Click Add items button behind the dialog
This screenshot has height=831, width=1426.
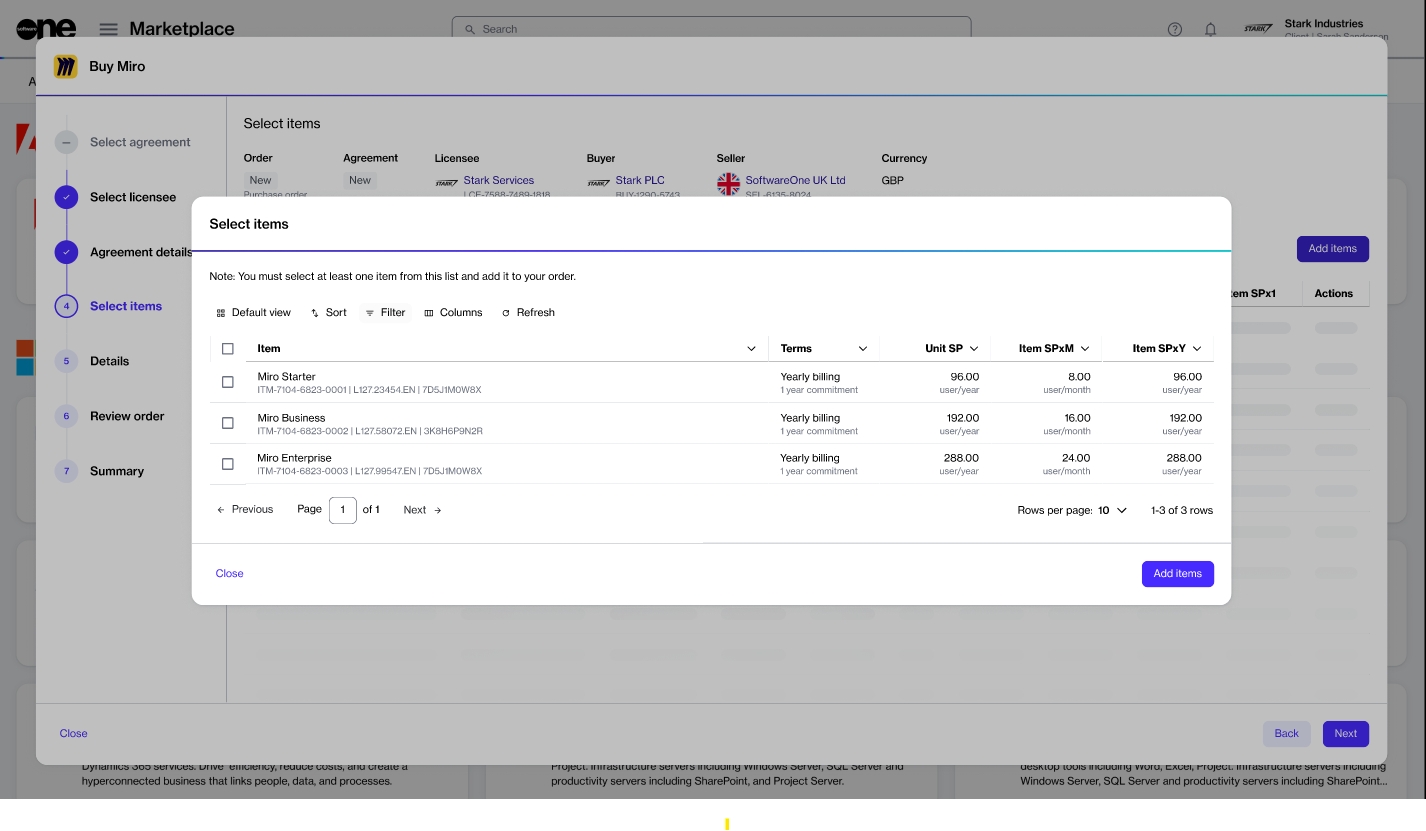pos(1332,249)
